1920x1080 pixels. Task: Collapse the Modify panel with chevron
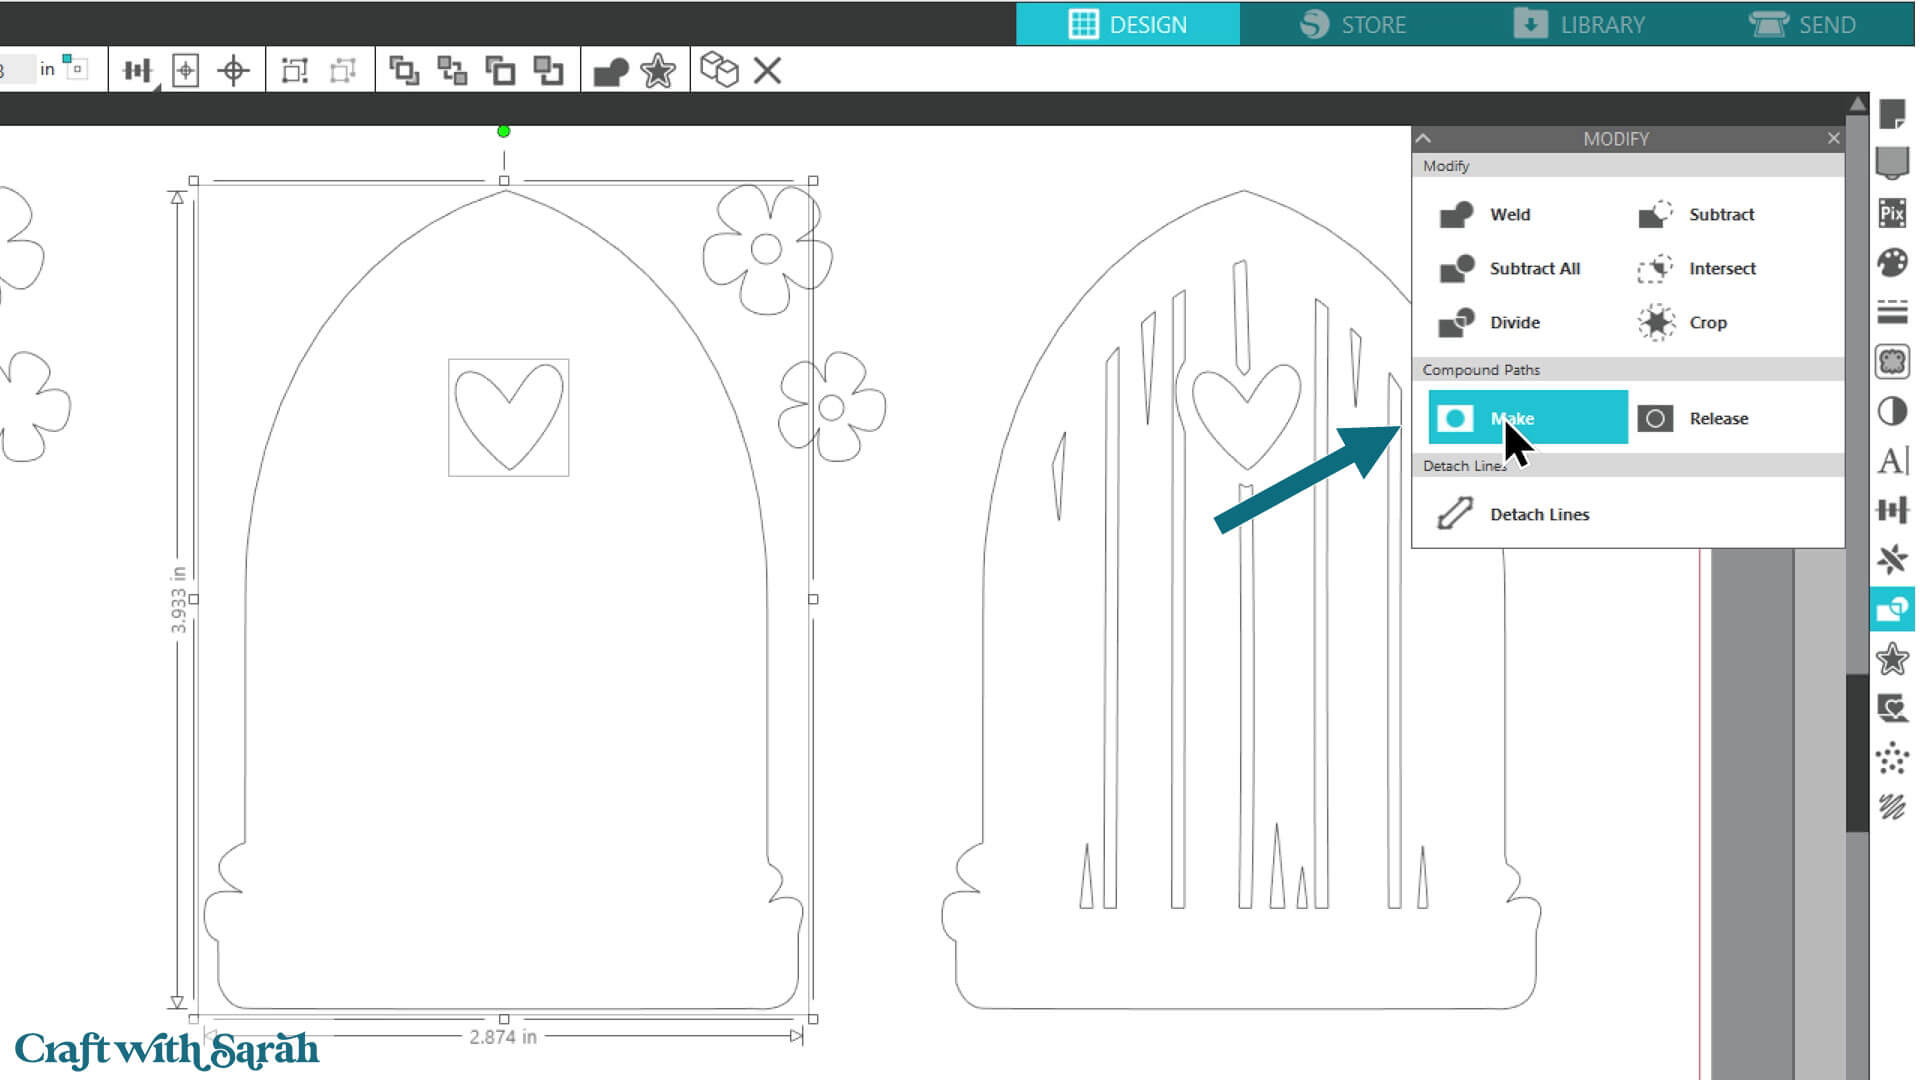(x=1424, y=138)
